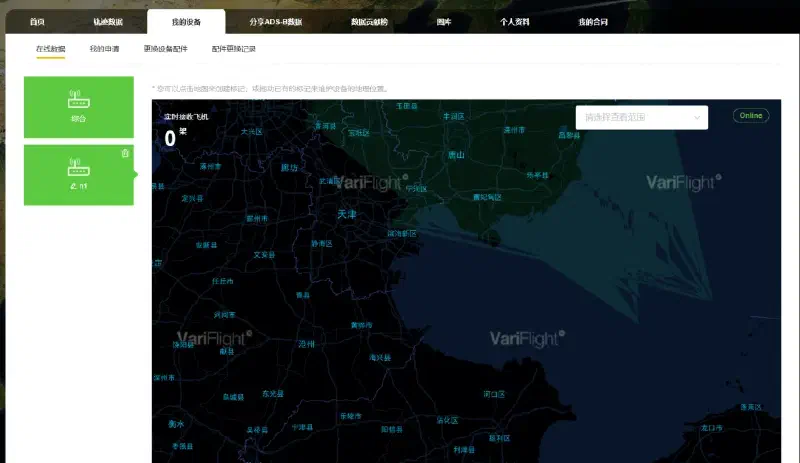Click the chevron arrow in the range dropdown
The width and height of the screenshot is (800, 463).
(697, 117)
